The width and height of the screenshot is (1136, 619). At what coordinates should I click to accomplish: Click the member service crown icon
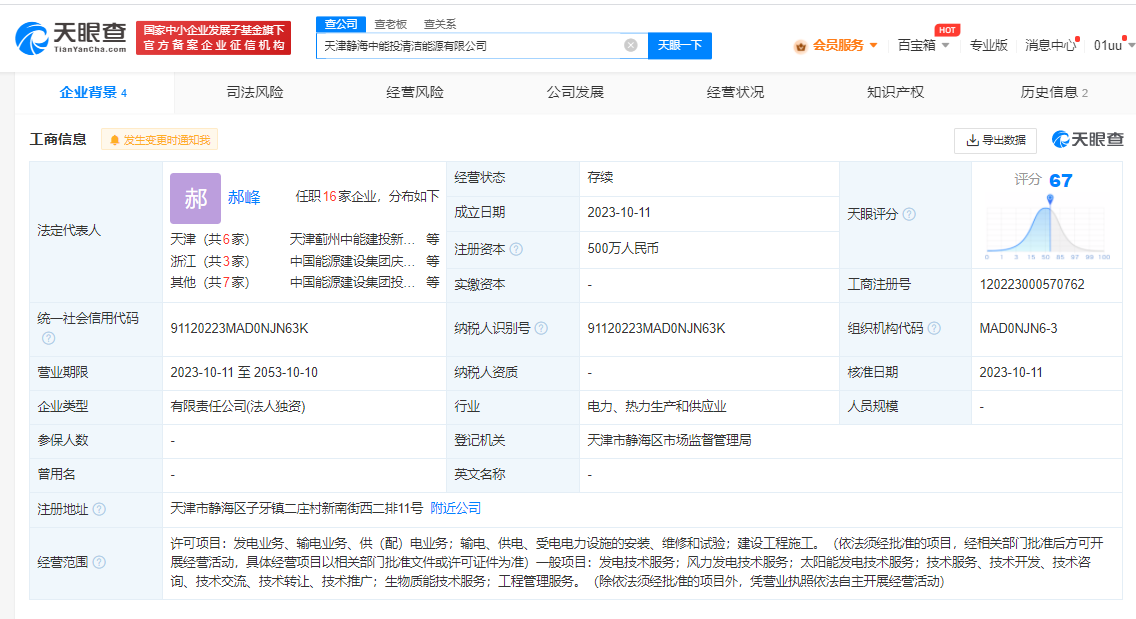[801, 46]
